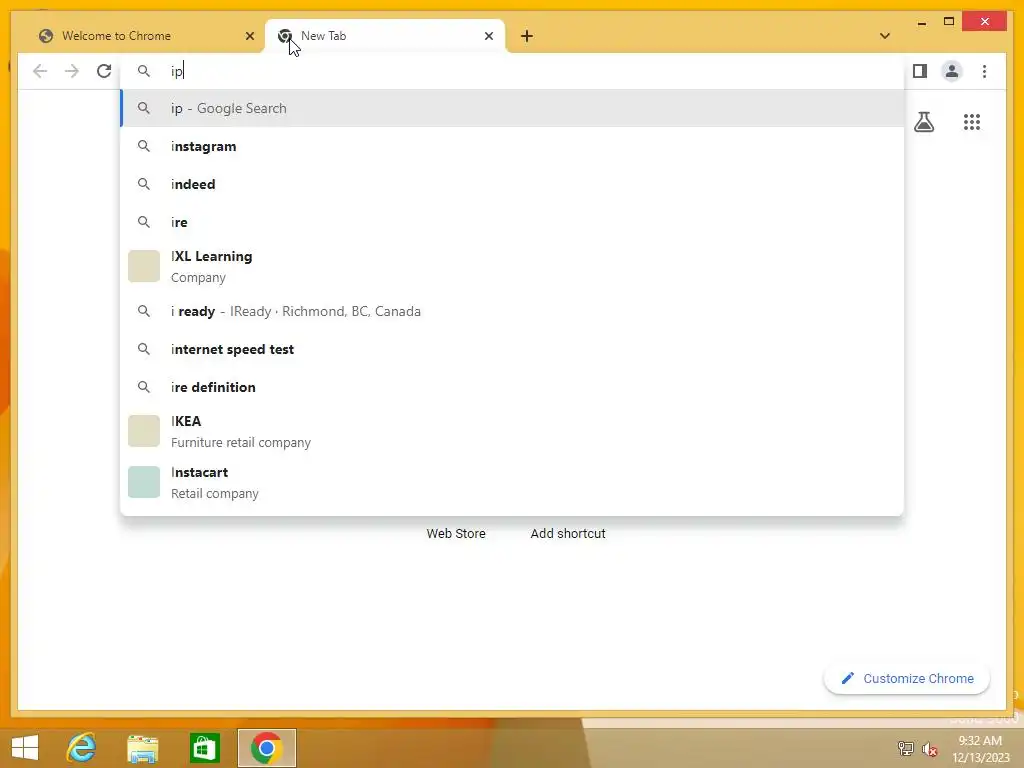Click Add shortcut
The image size is (1024, 768).
coord(568,534)
